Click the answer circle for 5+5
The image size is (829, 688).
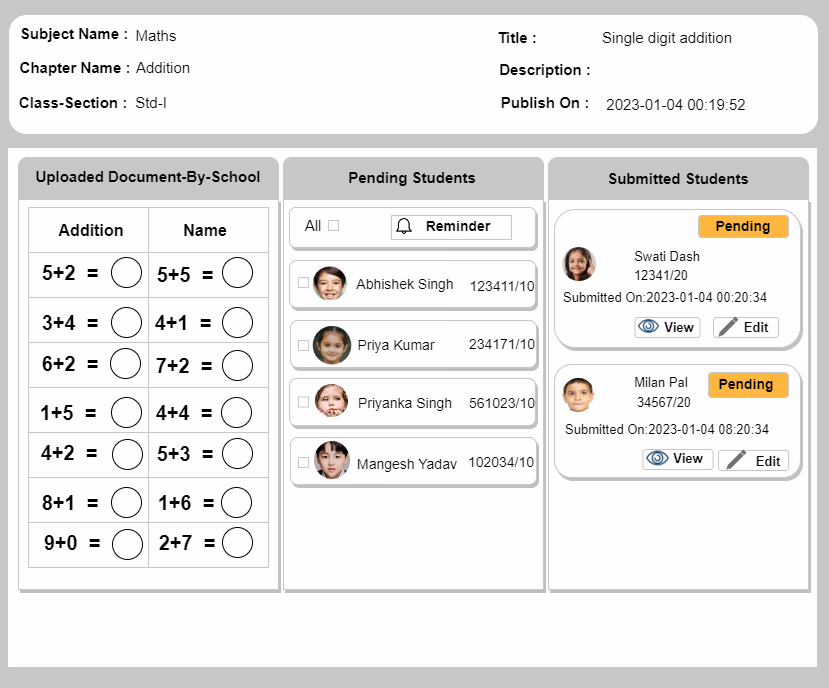[237, 272]
